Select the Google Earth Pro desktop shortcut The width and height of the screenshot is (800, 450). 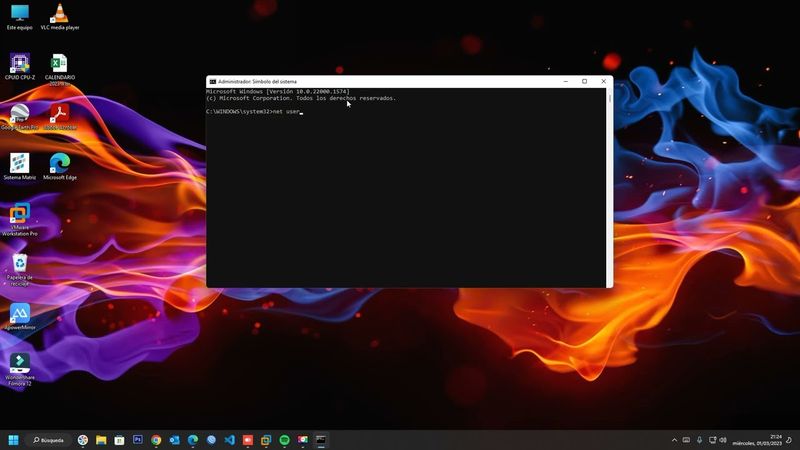pyautogui.click(x=19, y=117)
